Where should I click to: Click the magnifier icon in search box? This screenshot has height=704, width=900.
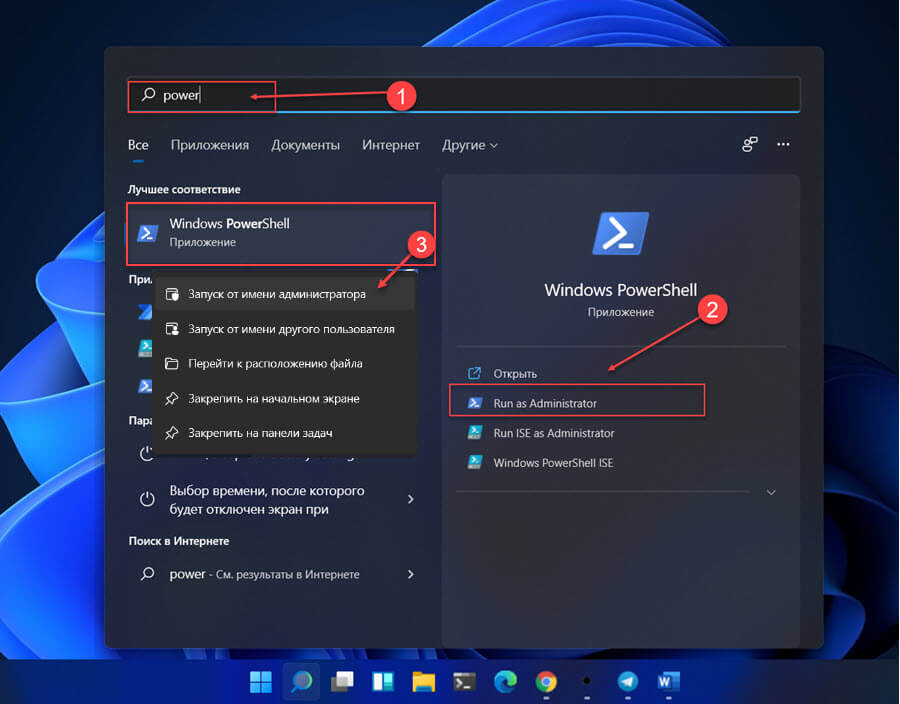(149, 94)
